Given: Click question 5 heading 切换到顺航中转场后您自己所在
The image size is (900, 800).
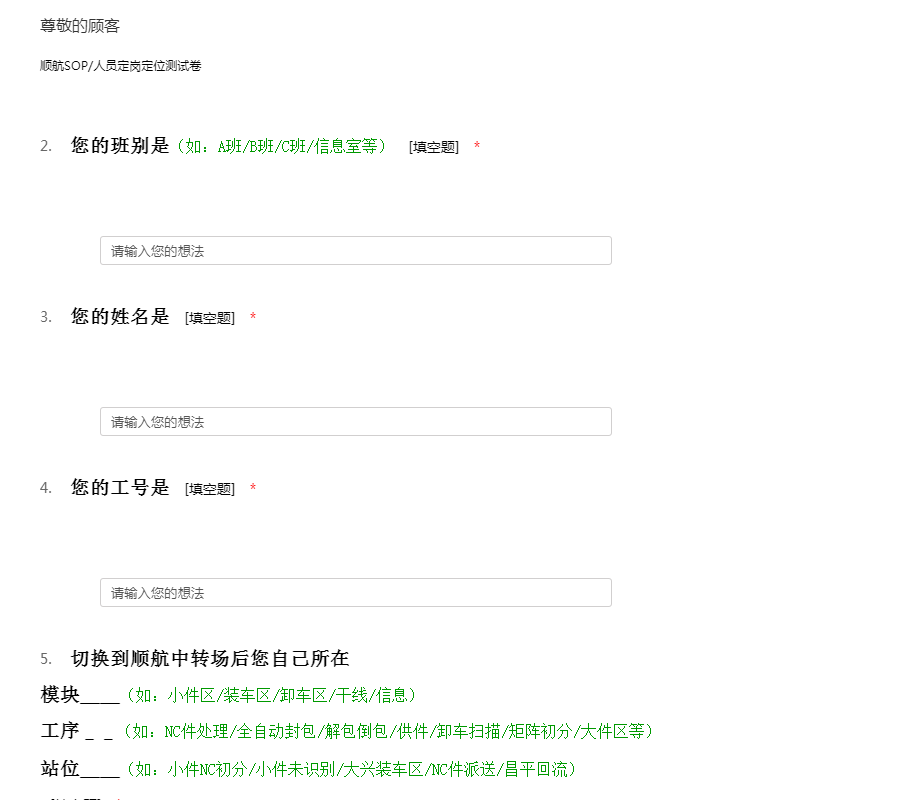Looking at the screenshot, I should pyautogui.click(x=210, y=659).
